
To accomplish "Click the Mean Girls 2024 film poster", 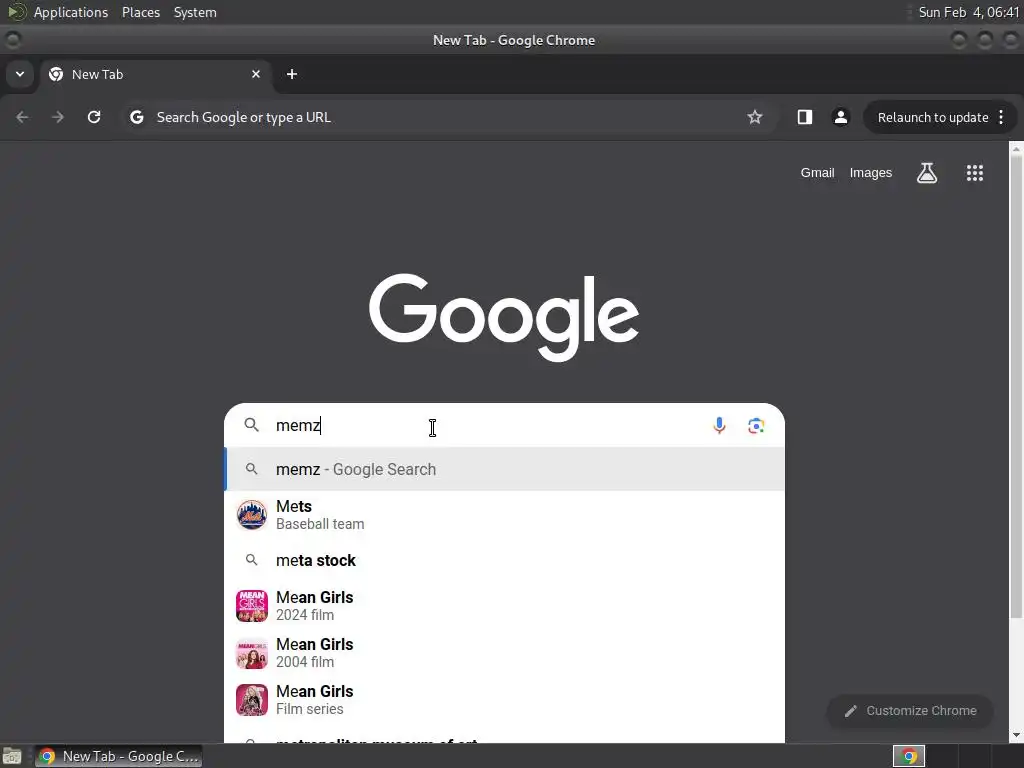I will point(251,605).
